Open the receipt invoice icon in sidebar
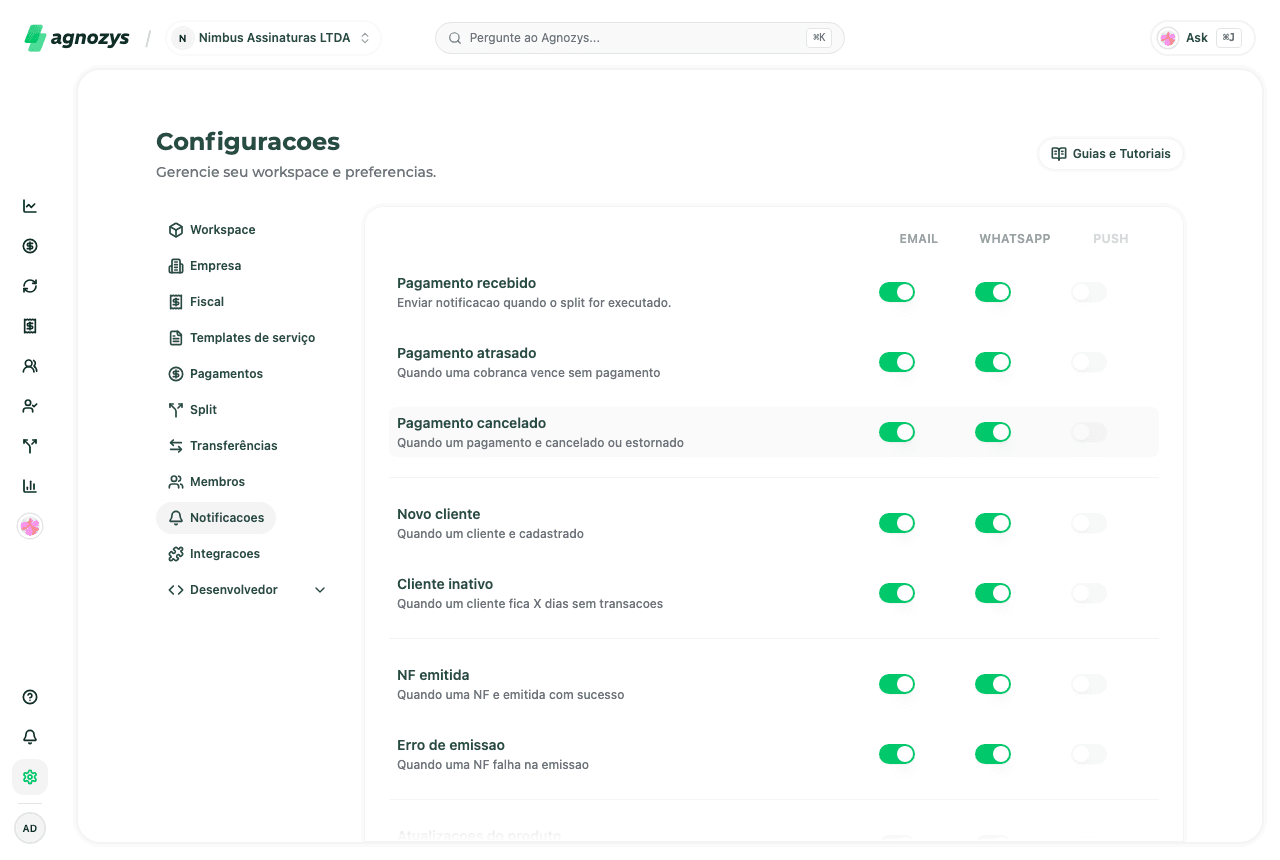 tap(30, 326)
